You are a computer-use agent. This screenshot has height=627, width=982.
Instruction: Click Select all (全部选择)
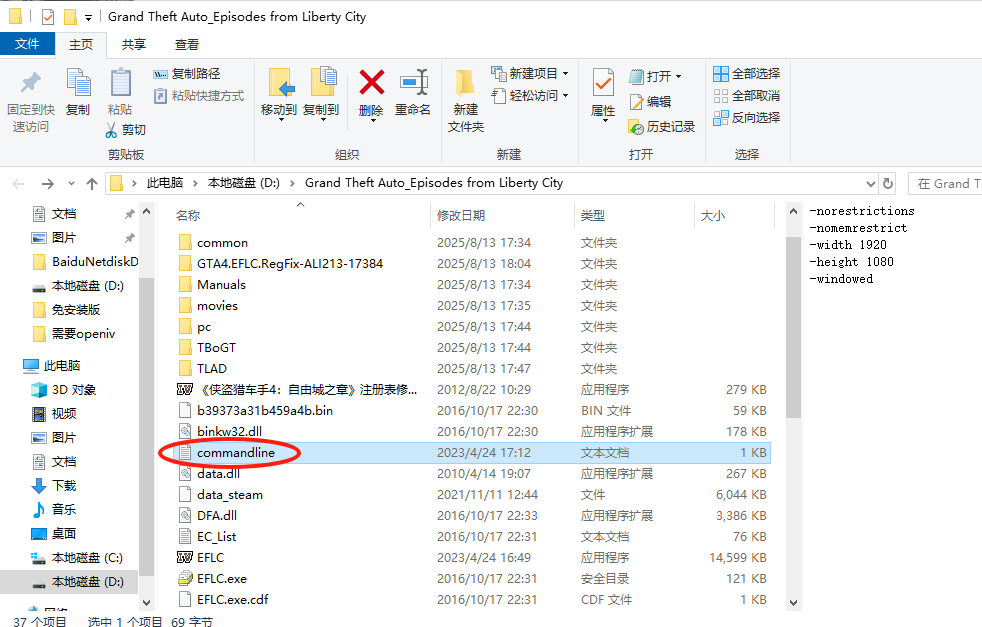coord(747,74)
